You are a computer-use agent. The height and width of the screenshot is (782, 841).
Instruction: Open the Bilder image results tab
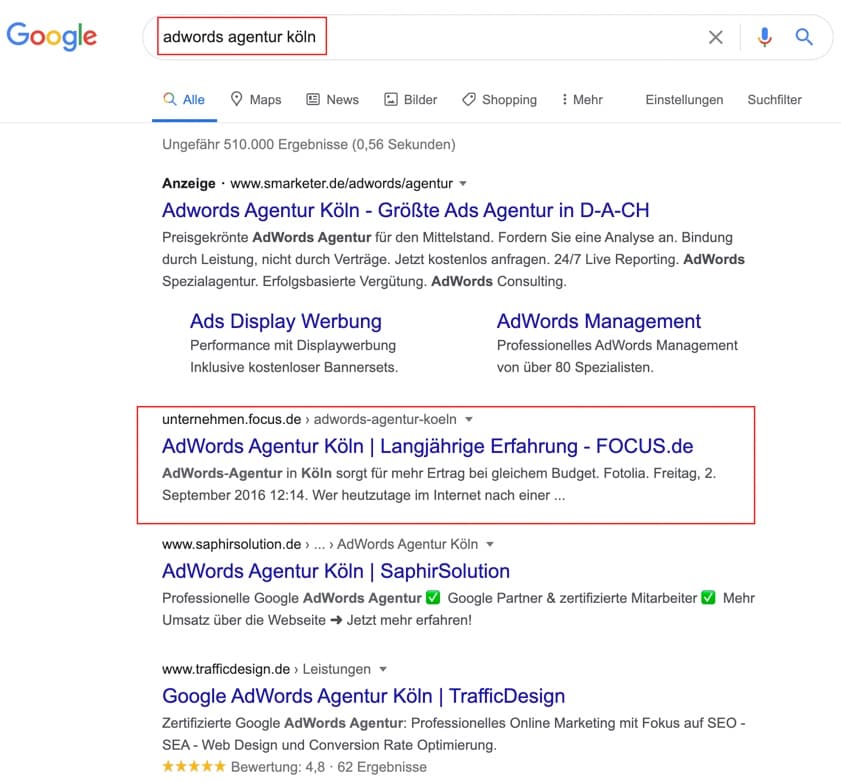tap(410, 100)
